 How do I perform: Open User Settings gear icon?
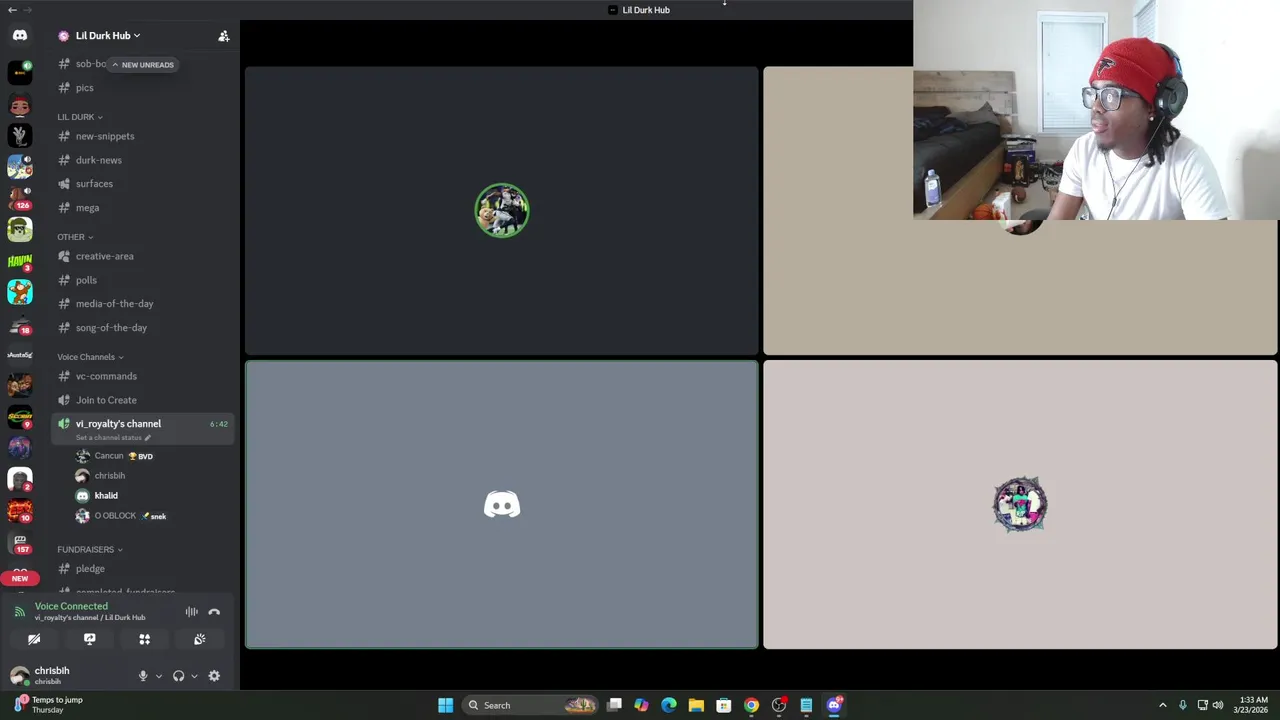[214, 676]
